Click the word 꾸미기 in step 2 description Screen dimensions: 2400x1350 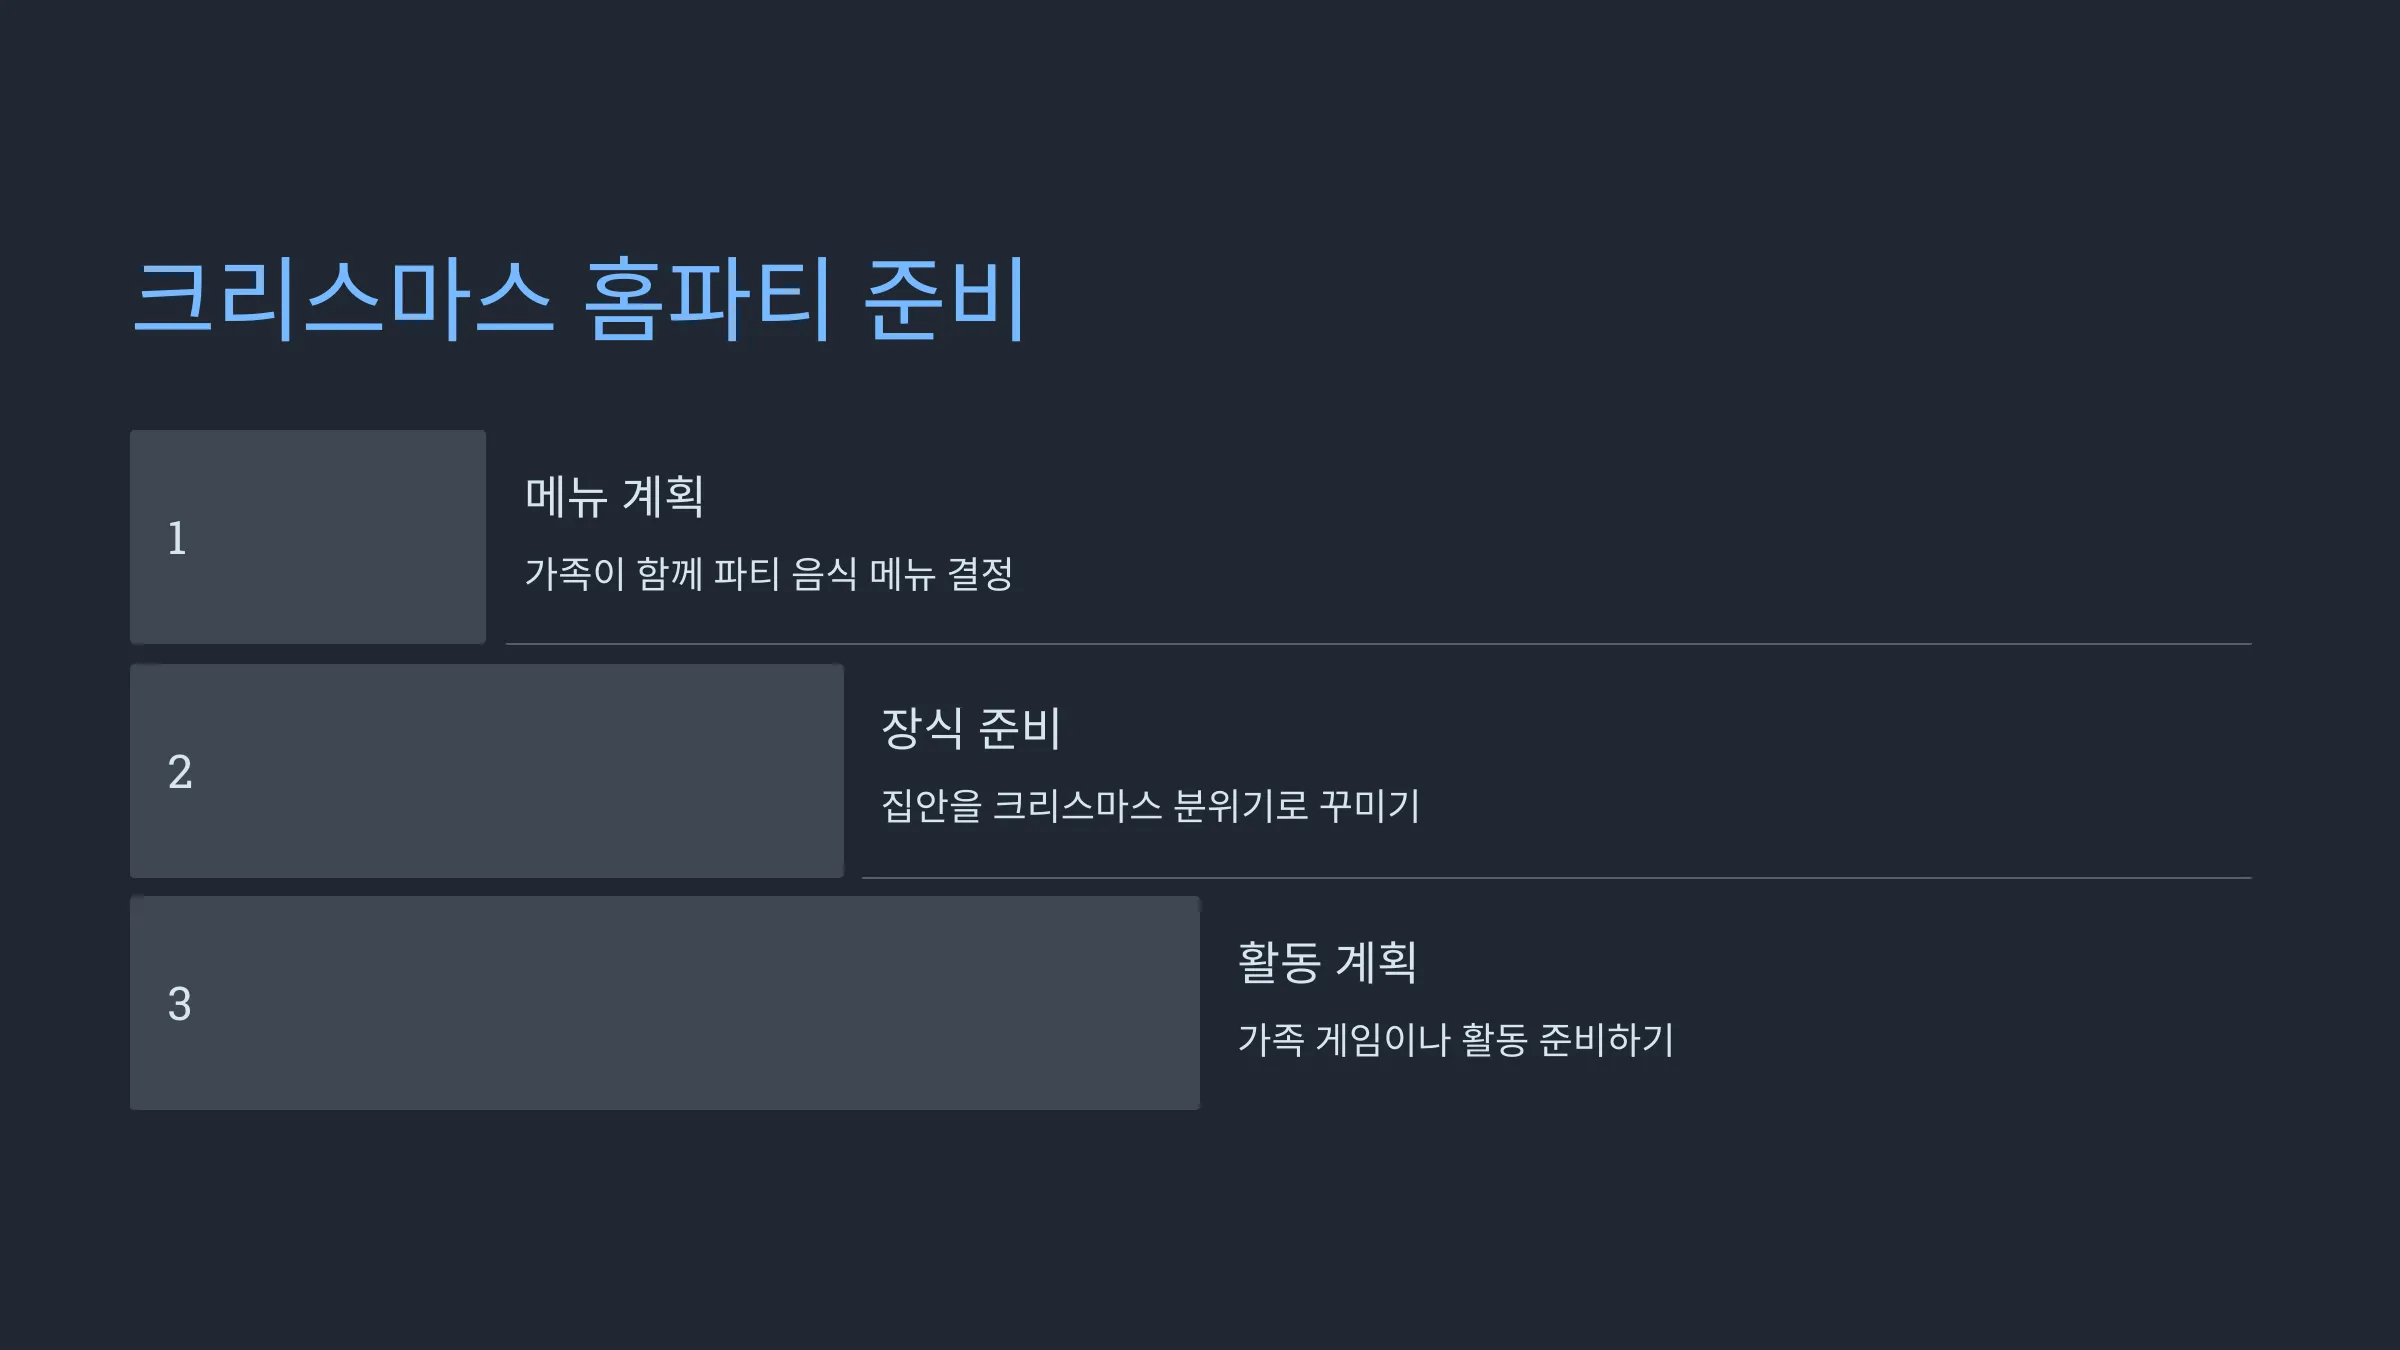(x=1370, y=806)
